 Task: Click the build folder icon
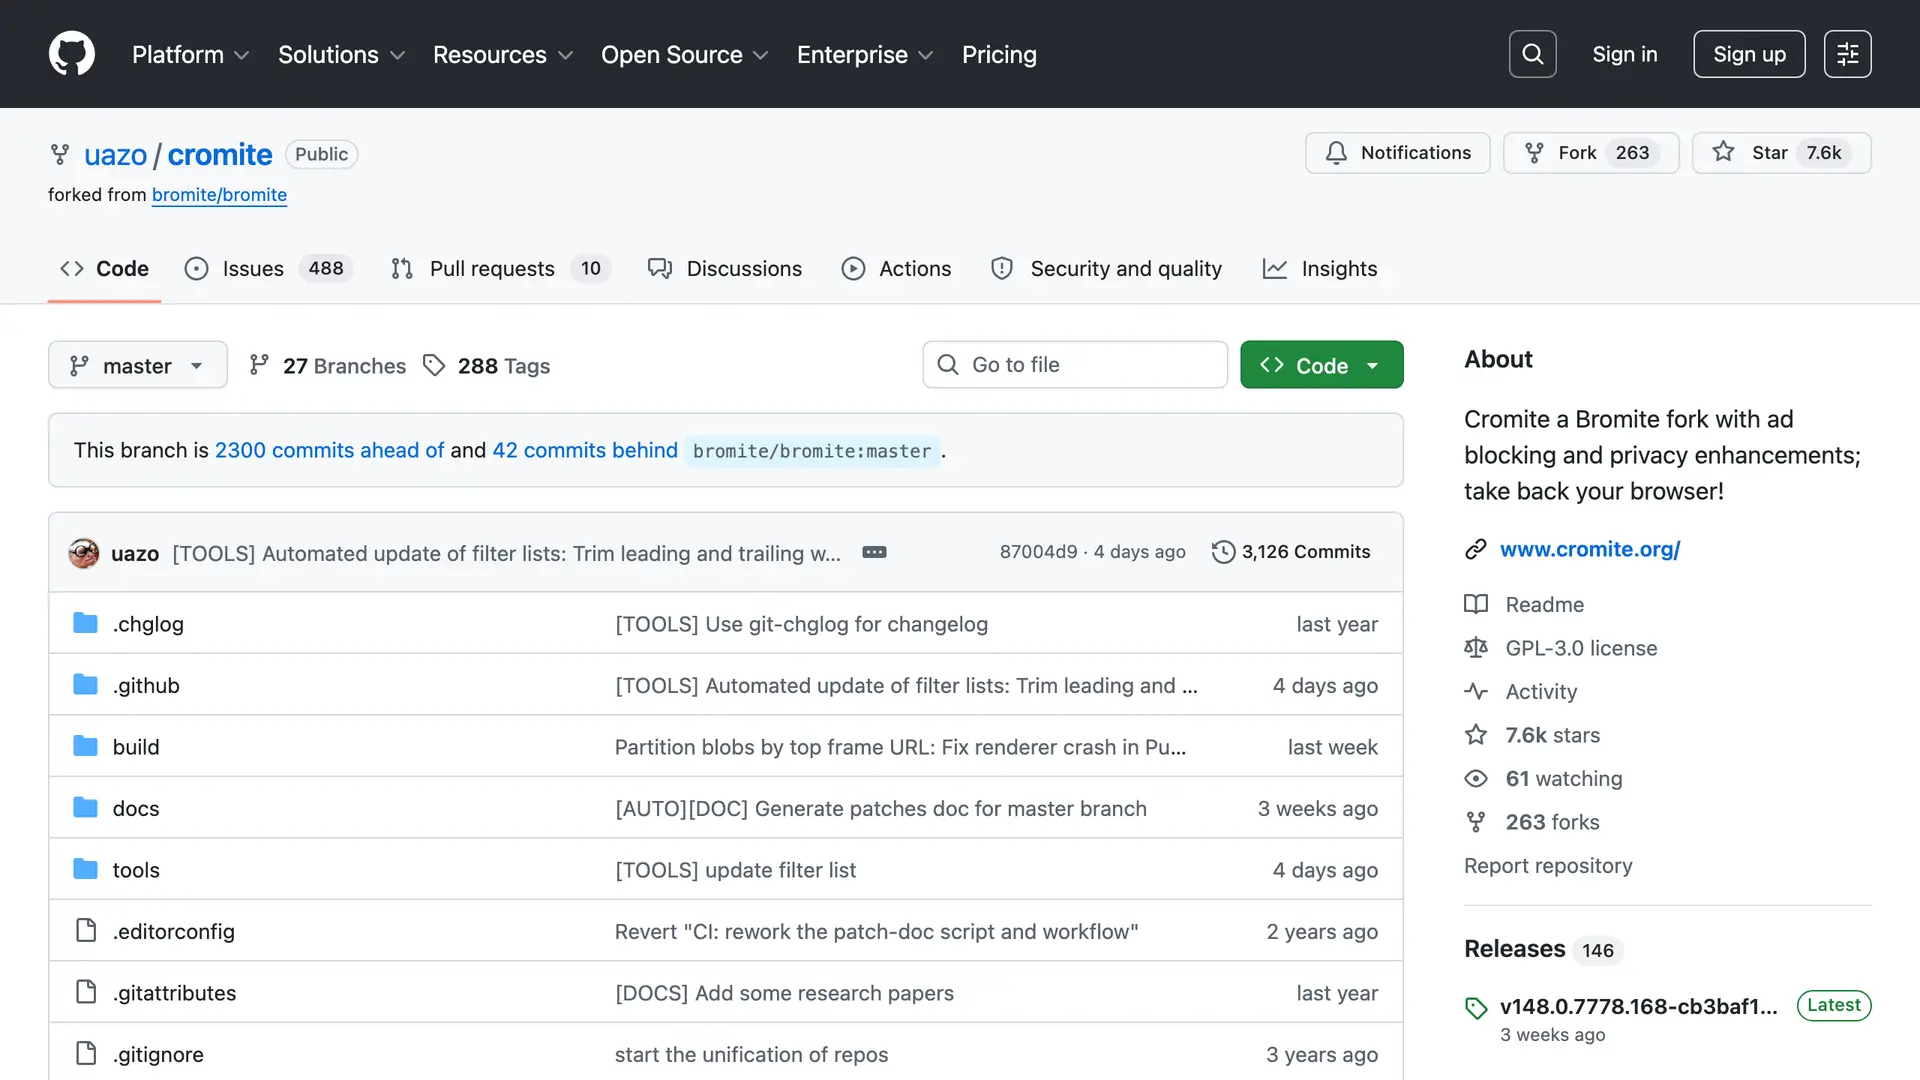[86, 747]
